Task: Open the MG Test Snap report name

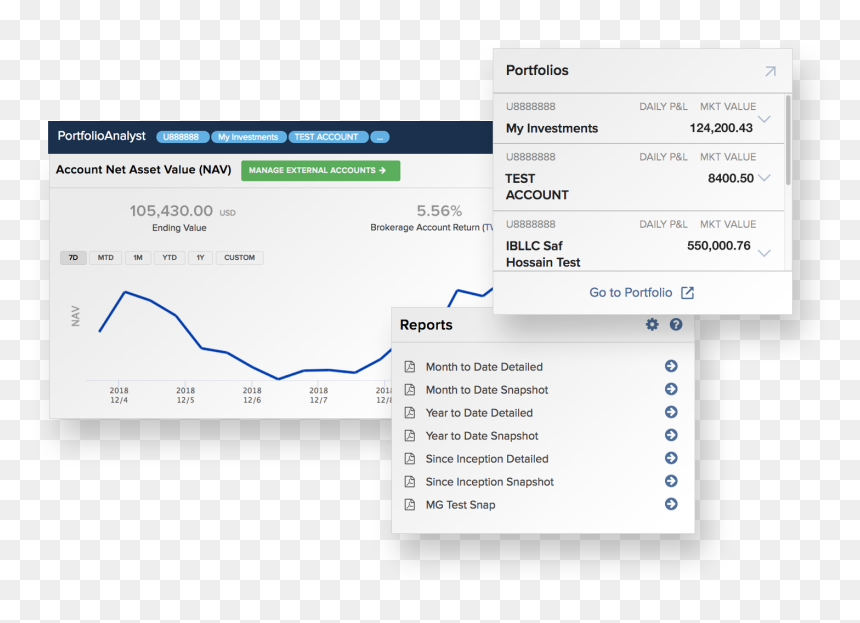Action: pos(461,505)
